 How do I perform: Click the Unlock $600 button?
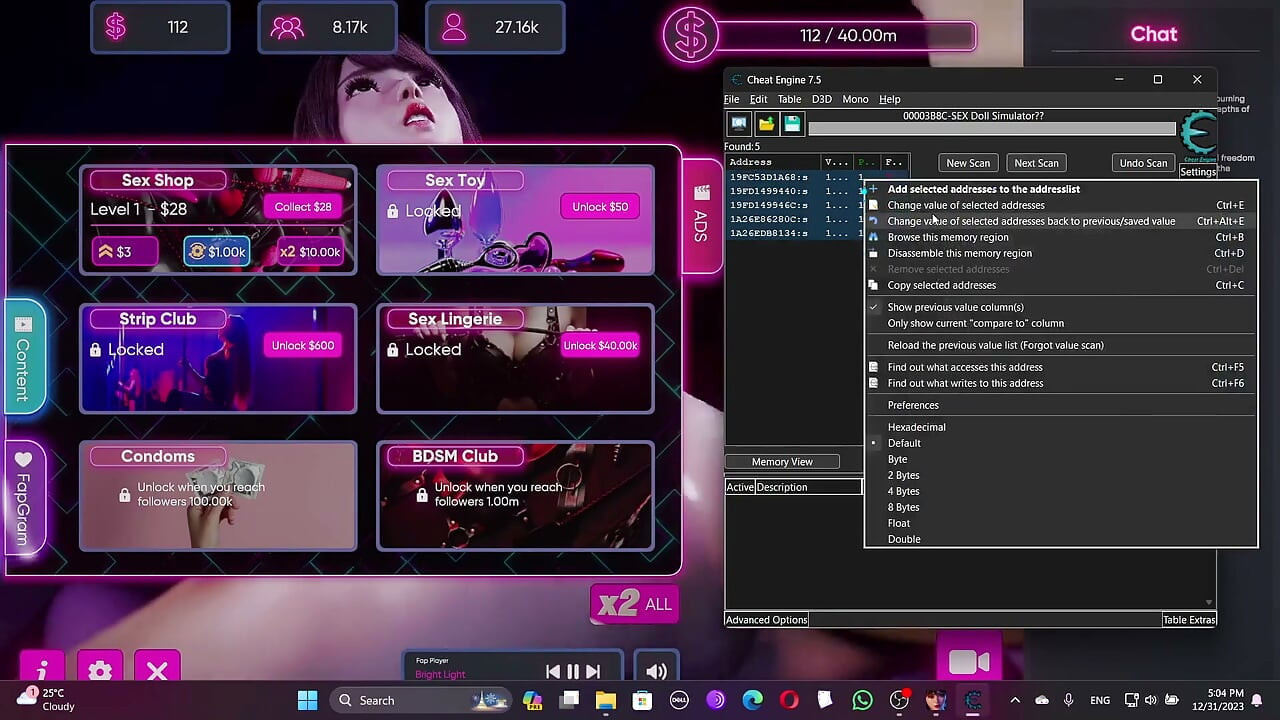[303, 345]
